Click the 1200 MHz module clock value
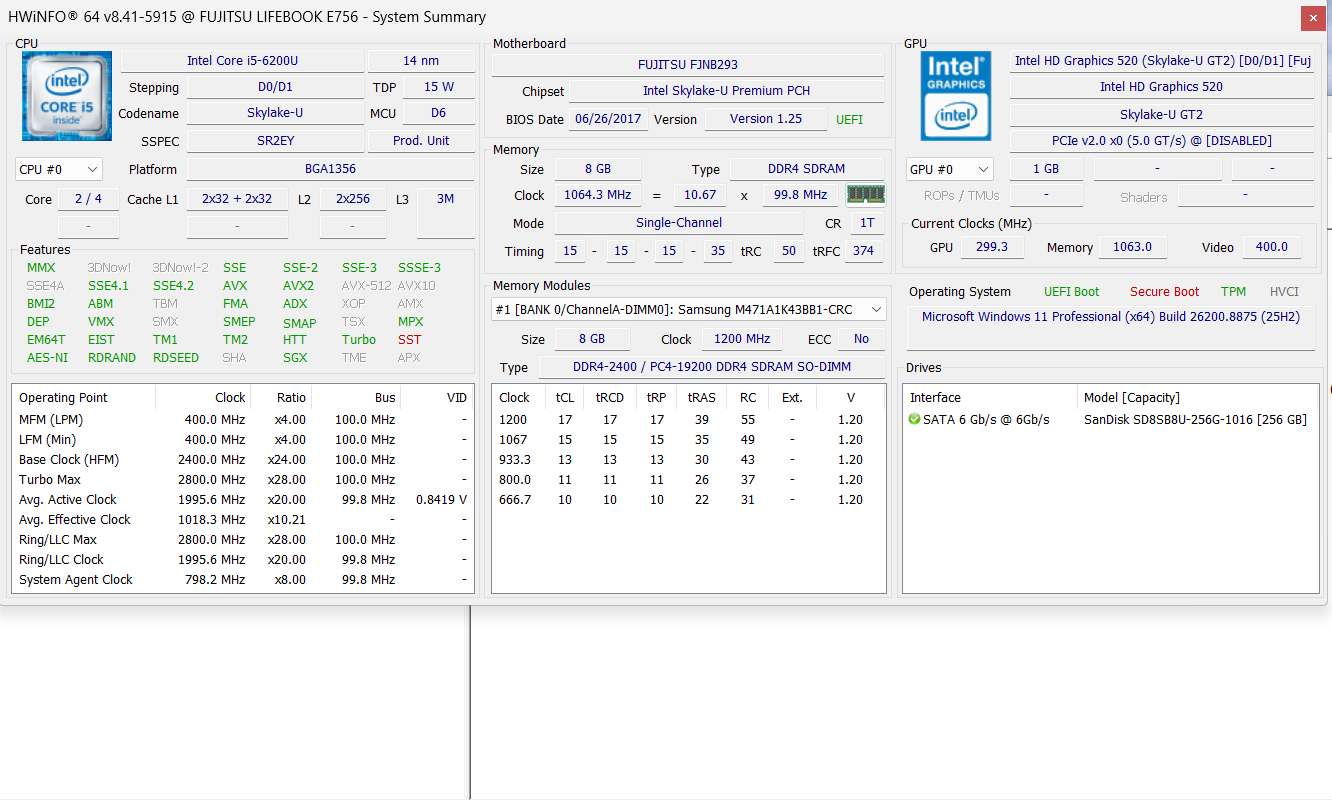Viewport: 1332px width, 800px height. [x=742, y=339]
